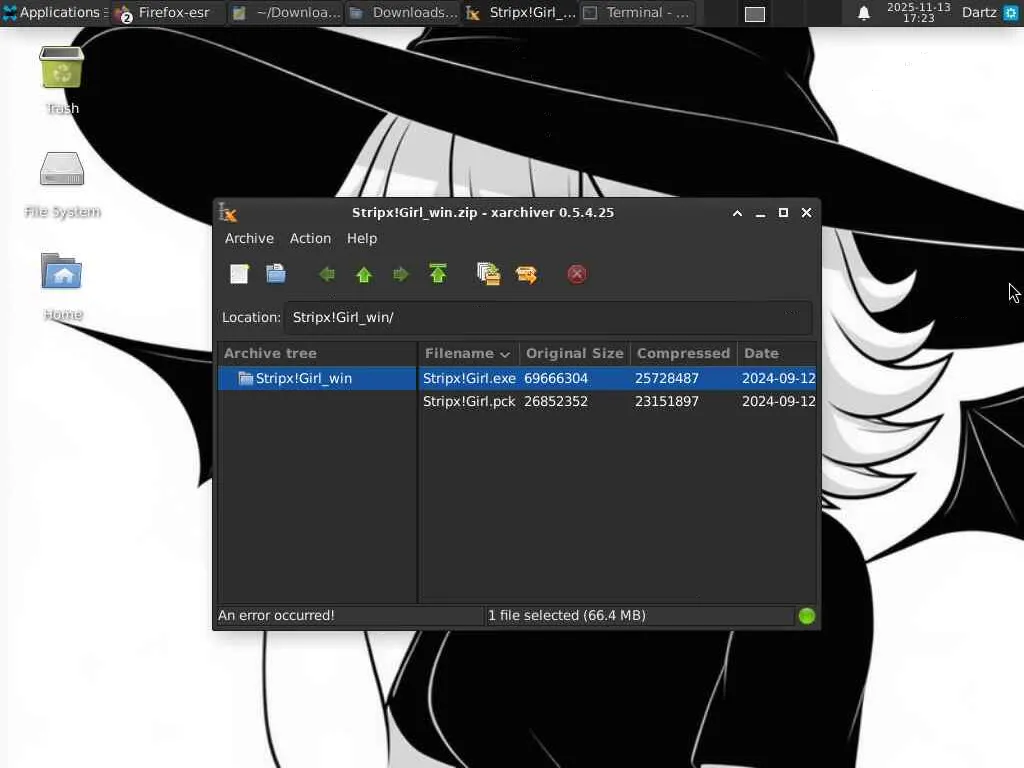Screen dimensions: 1024x768
Task: Click the size value 26852352
Action: 556,401
